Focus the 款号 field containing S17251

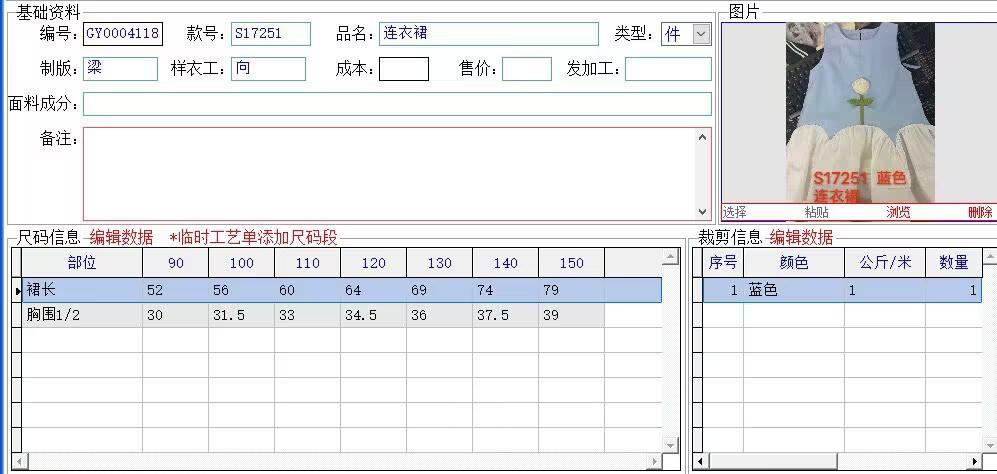pos(270,34)
